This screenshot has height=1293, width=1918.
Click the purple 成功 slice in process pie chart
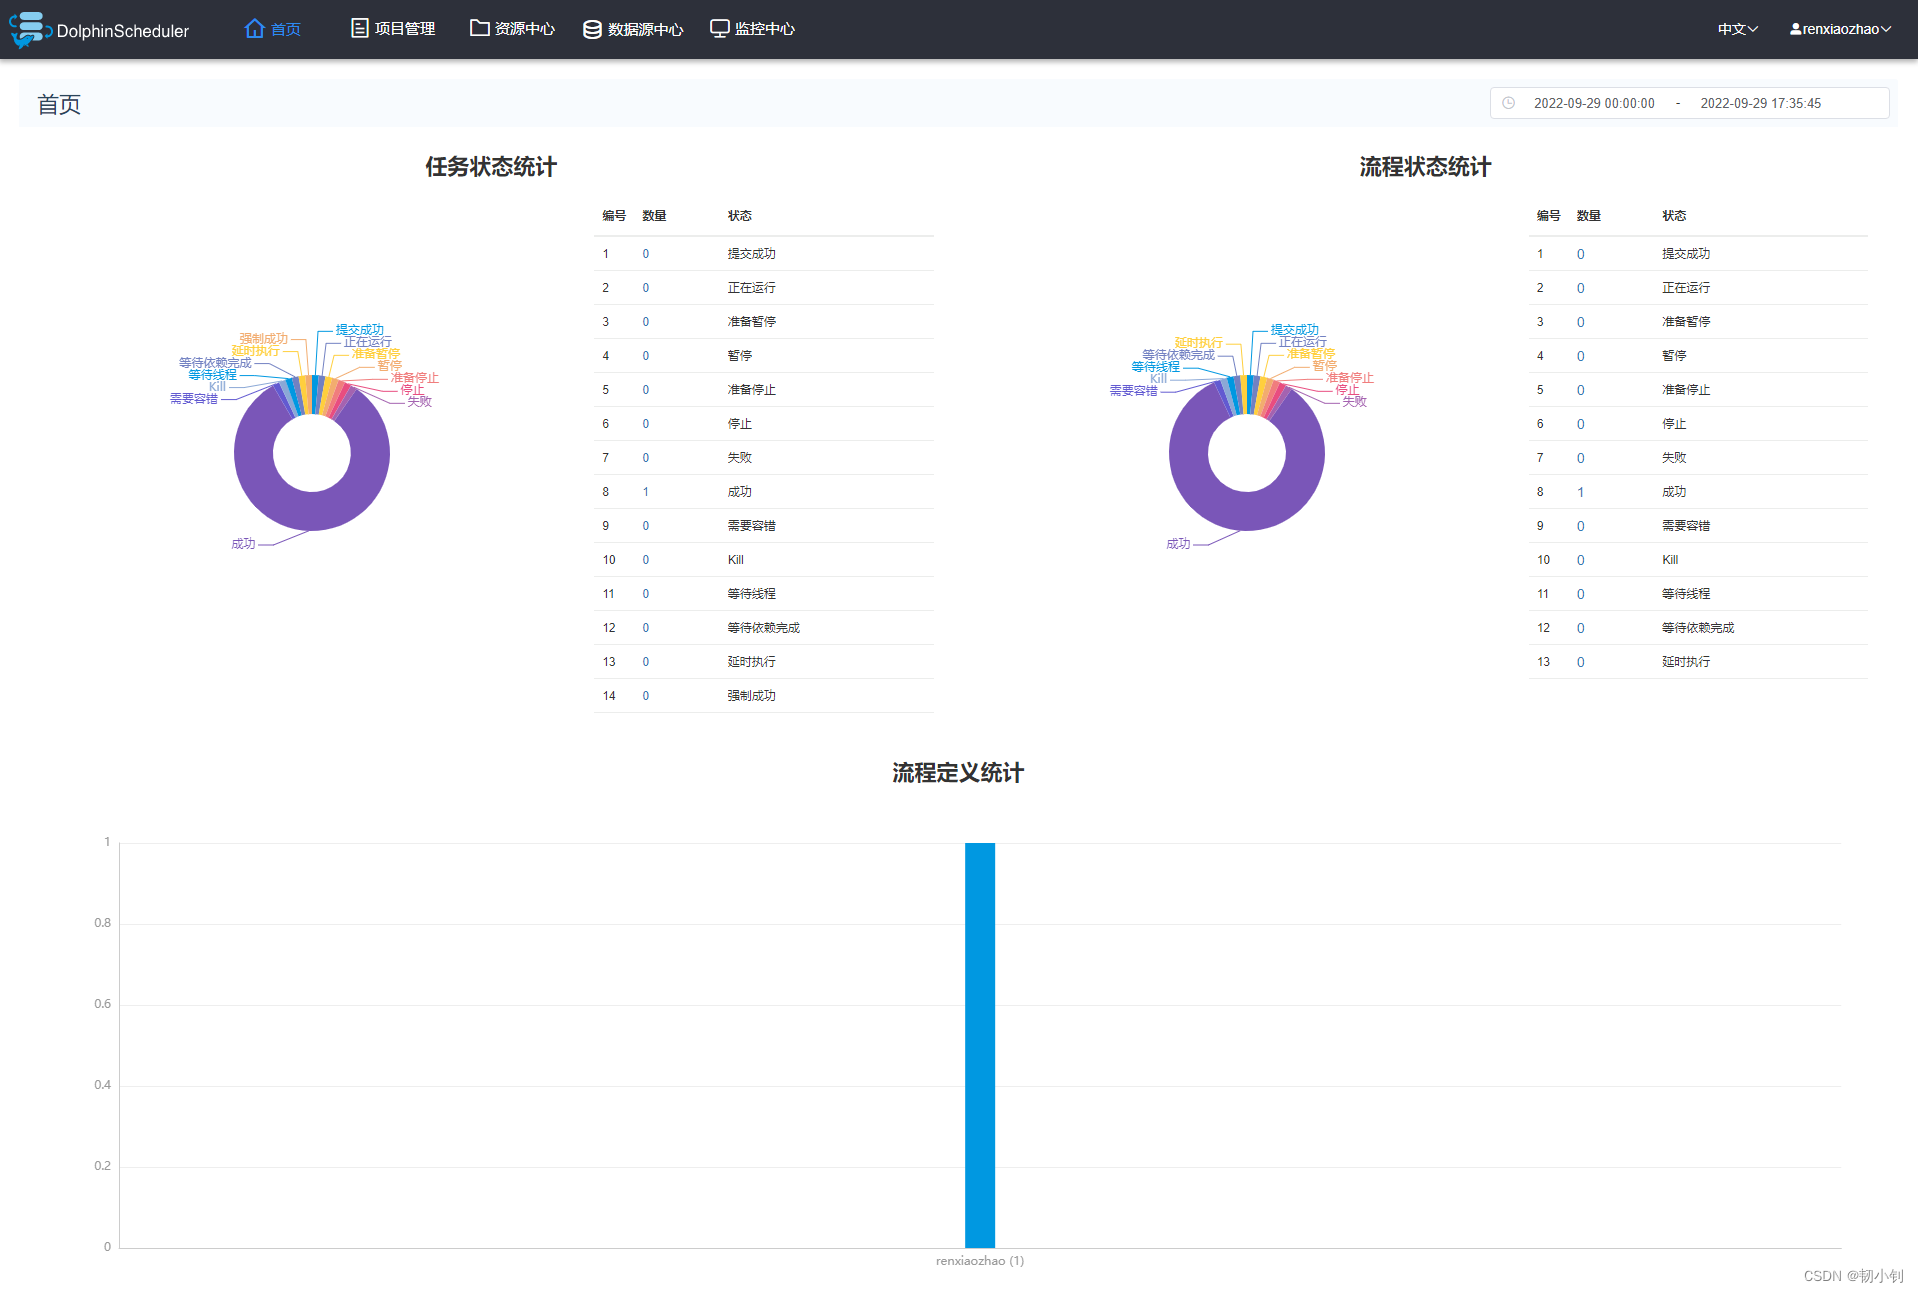1247,510
